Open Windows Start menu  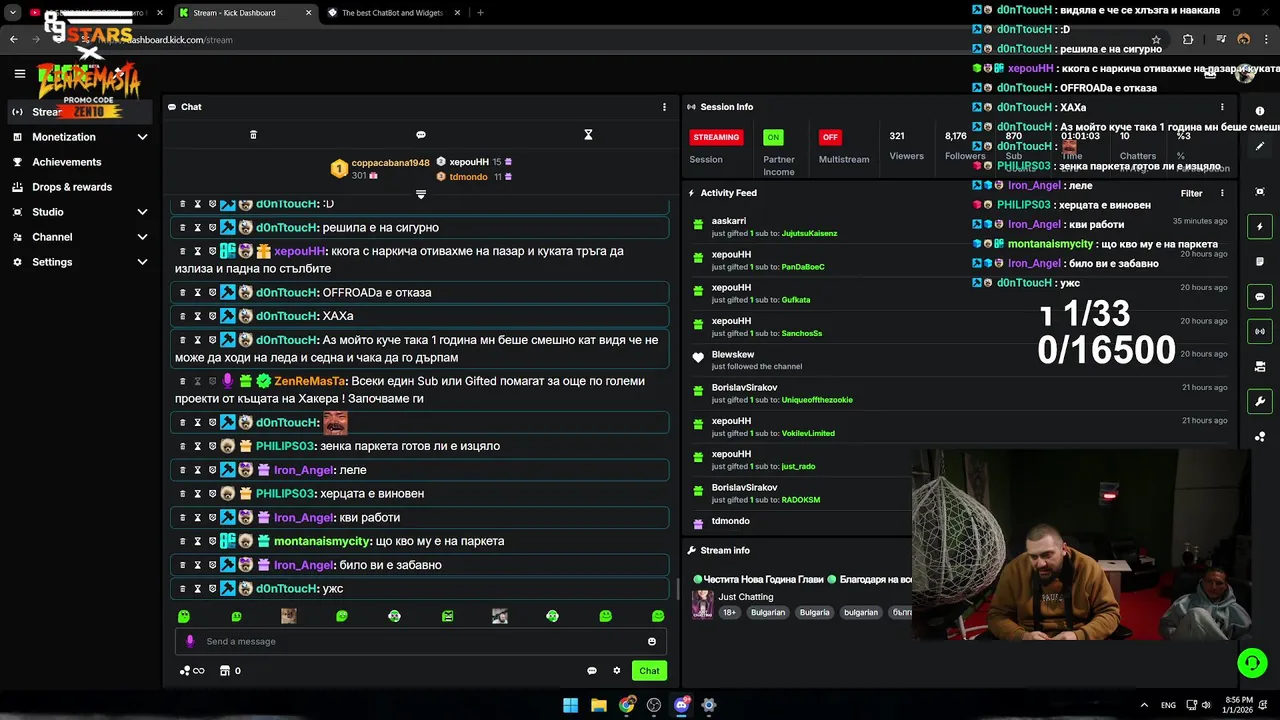[x=570, y=705]
